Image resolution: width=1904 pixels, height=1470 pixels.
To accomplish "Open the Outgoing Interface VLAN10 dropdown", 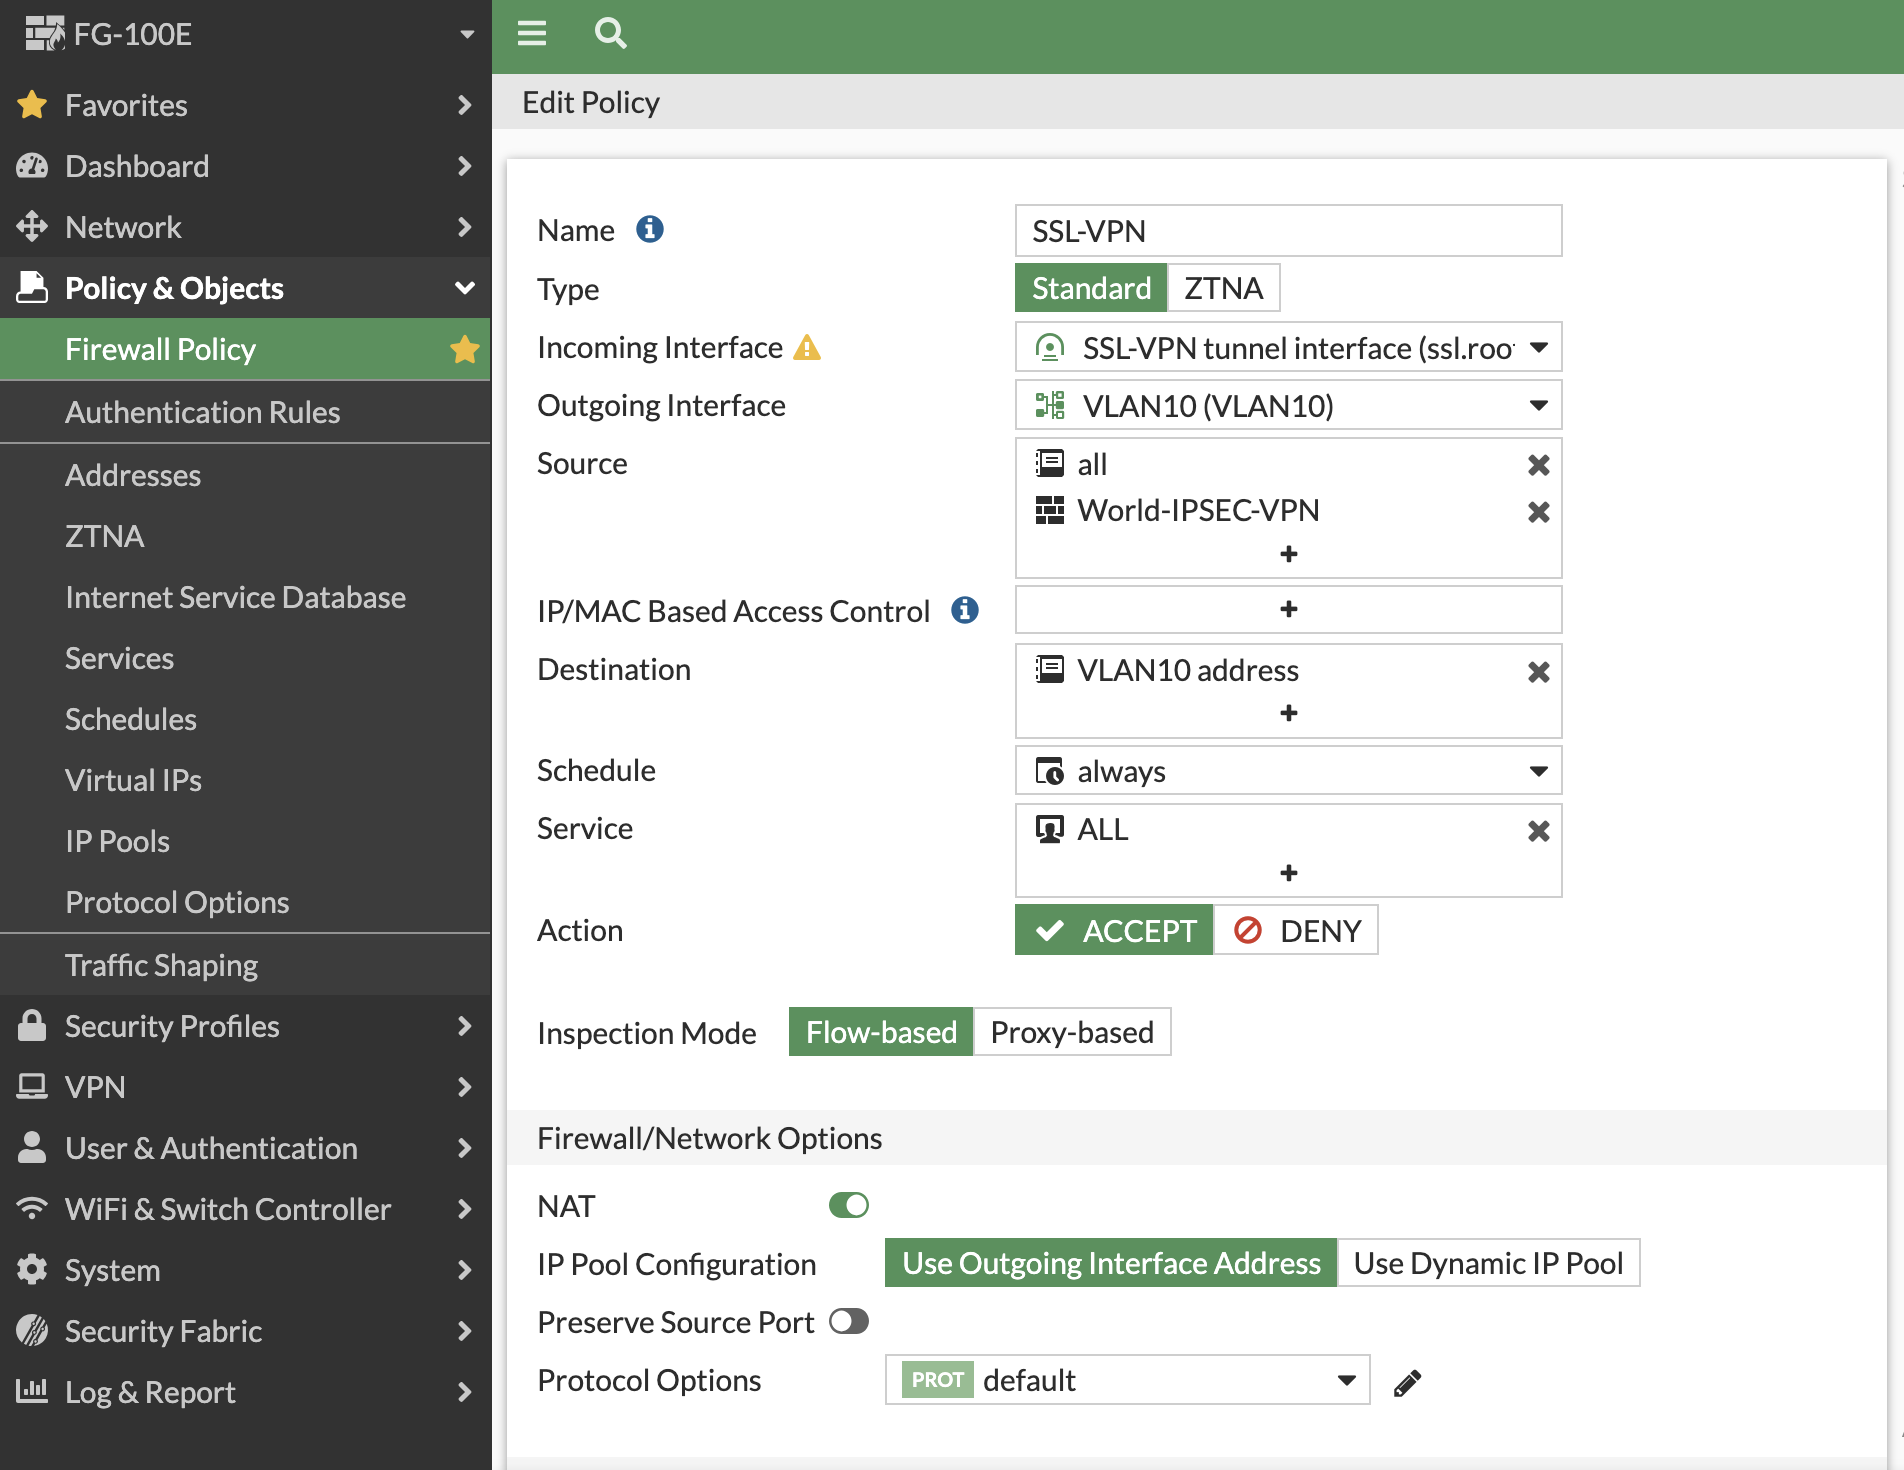I will [1288, 406].
